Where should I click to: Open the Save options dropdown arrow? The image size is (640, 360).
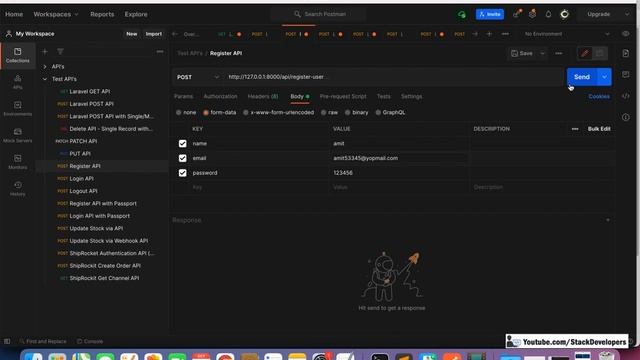542,53
